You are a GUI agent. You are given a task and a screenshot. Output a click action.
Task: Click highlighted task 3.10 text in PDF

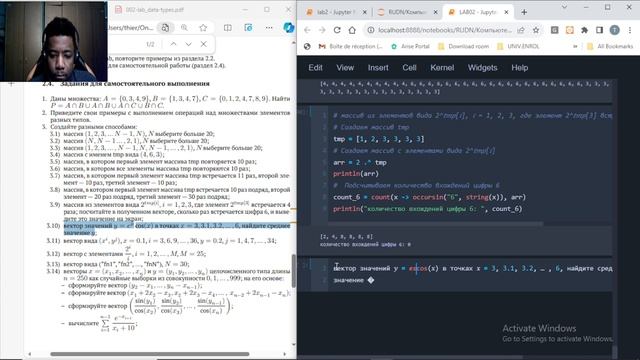[177, 229]
